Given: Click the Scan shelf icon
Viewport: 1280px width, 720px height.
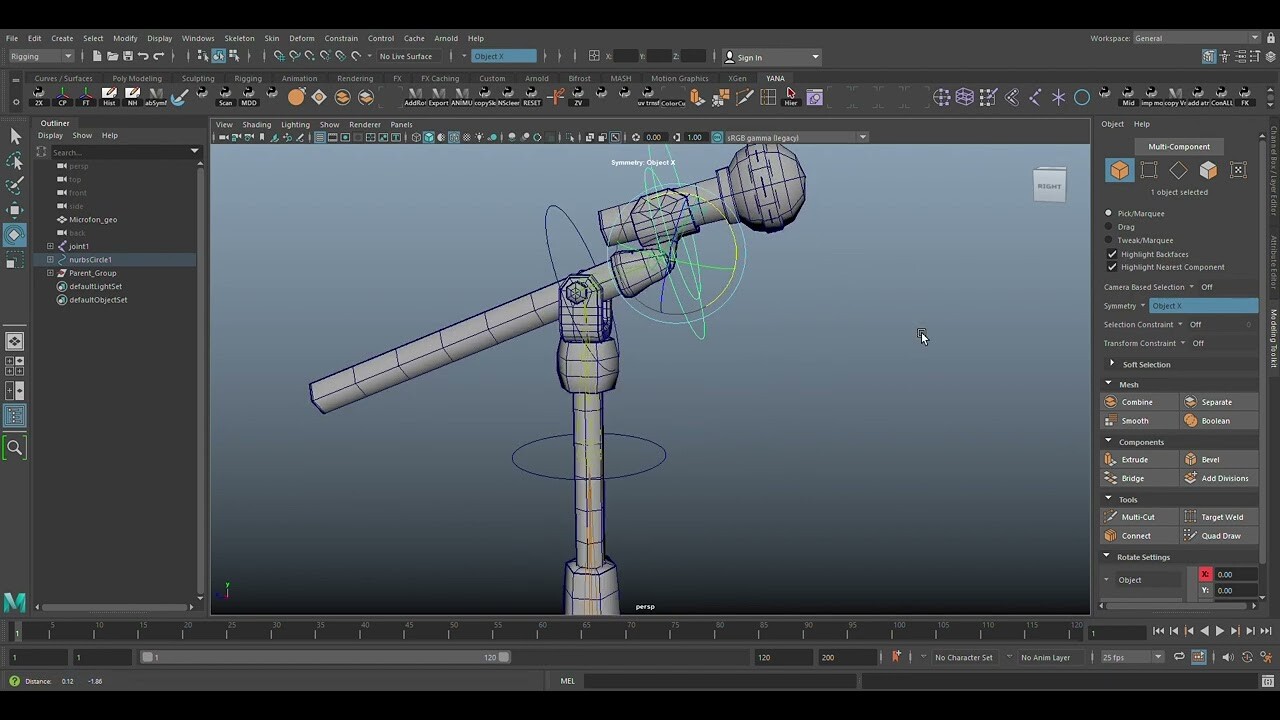Looking at the screenshot, I should 225,96.
